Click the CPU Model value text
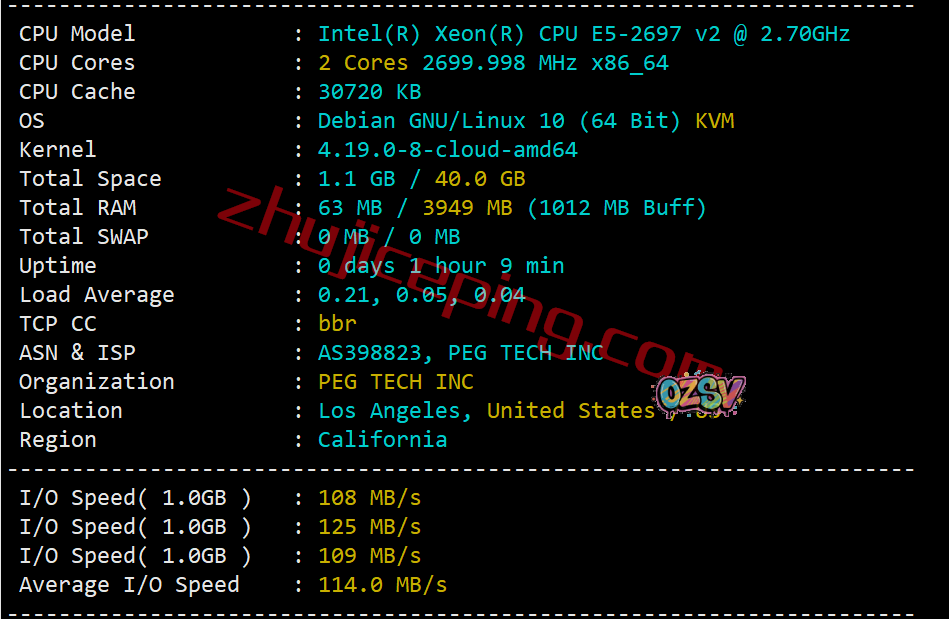The width and height of the screenshot is (949, 619). coord(584,34)
